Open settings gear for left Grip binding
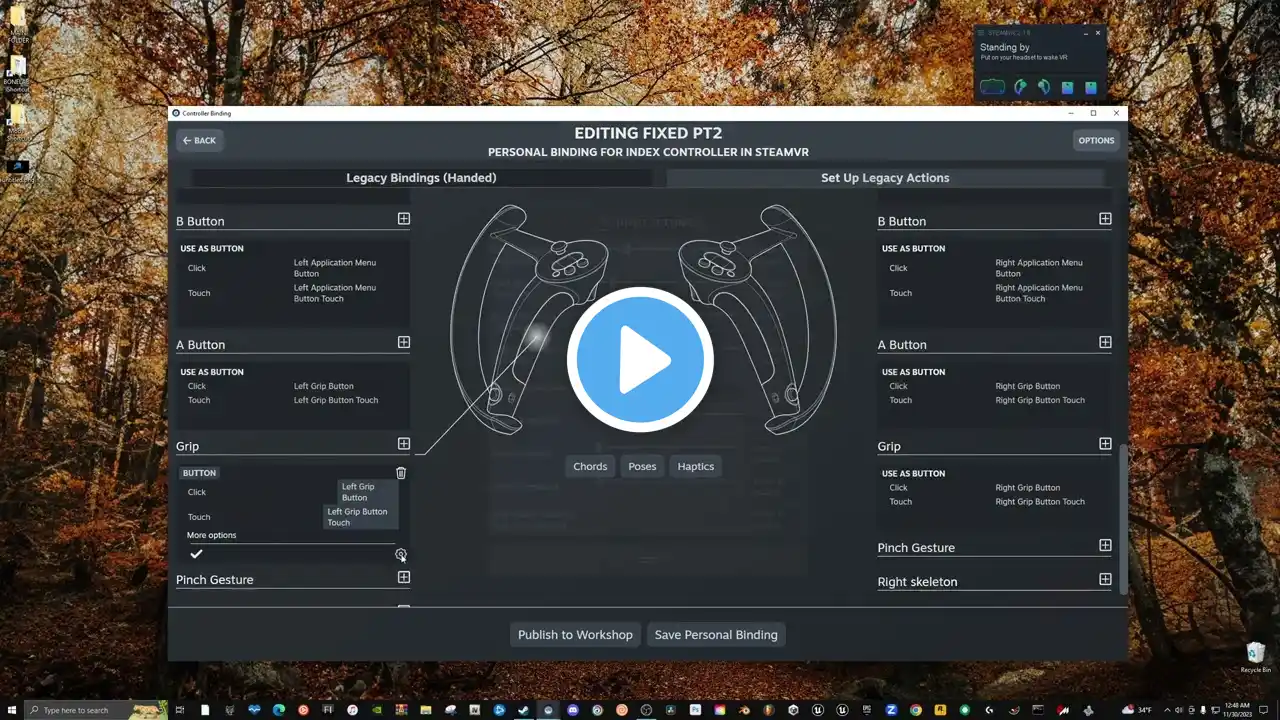This screenshot has height=720, width=1280. click(401, 554)
